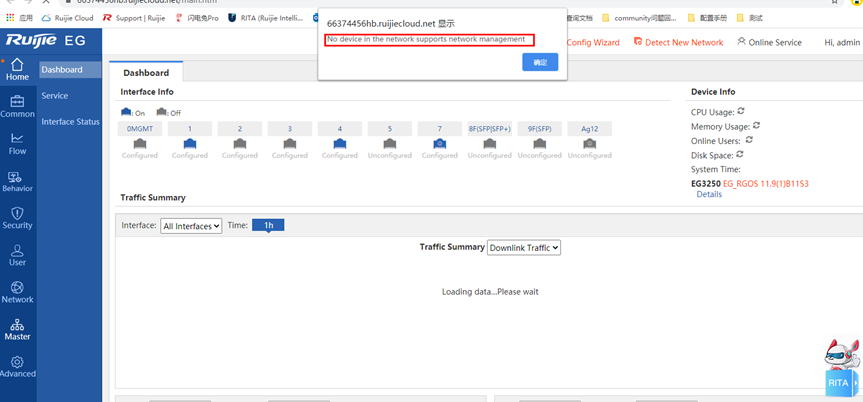Select the port 7 icon
The height and width of the screenshot is (402, 863).
pyautogui.click(x=440, y=144)
